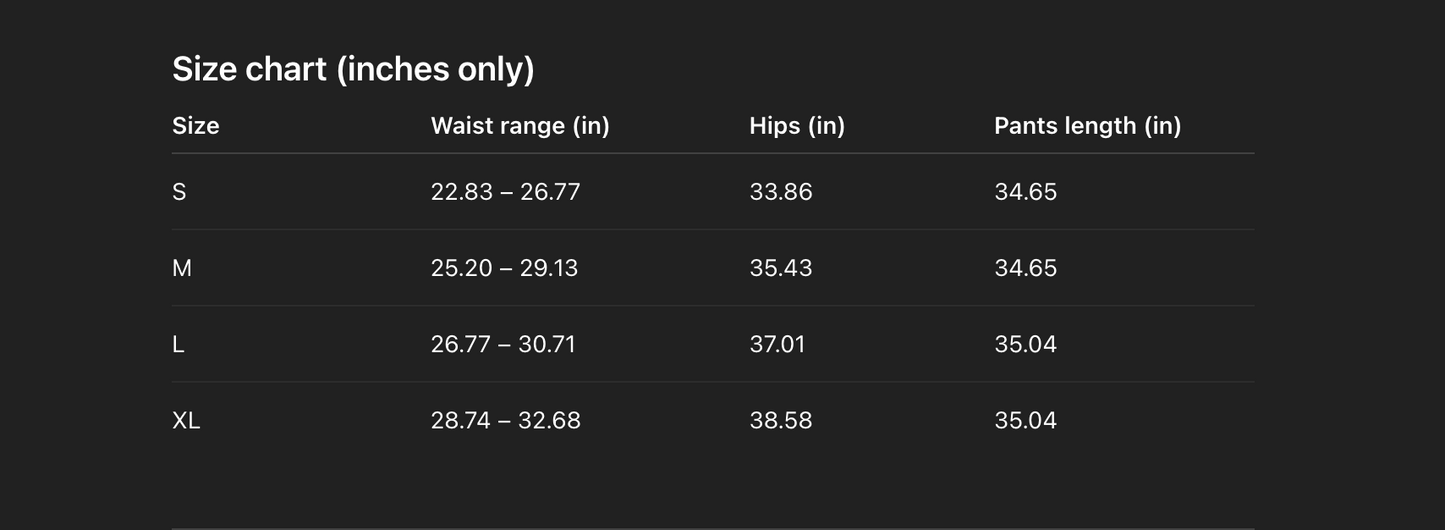Viewport: 1445px width, 530px height.
Task: Click the XL size row label
Action: [x=186, y=420]
